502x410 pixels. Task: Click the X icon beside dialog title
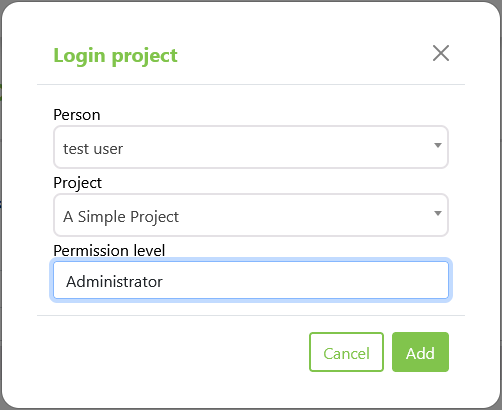click(x=441, y=53)
